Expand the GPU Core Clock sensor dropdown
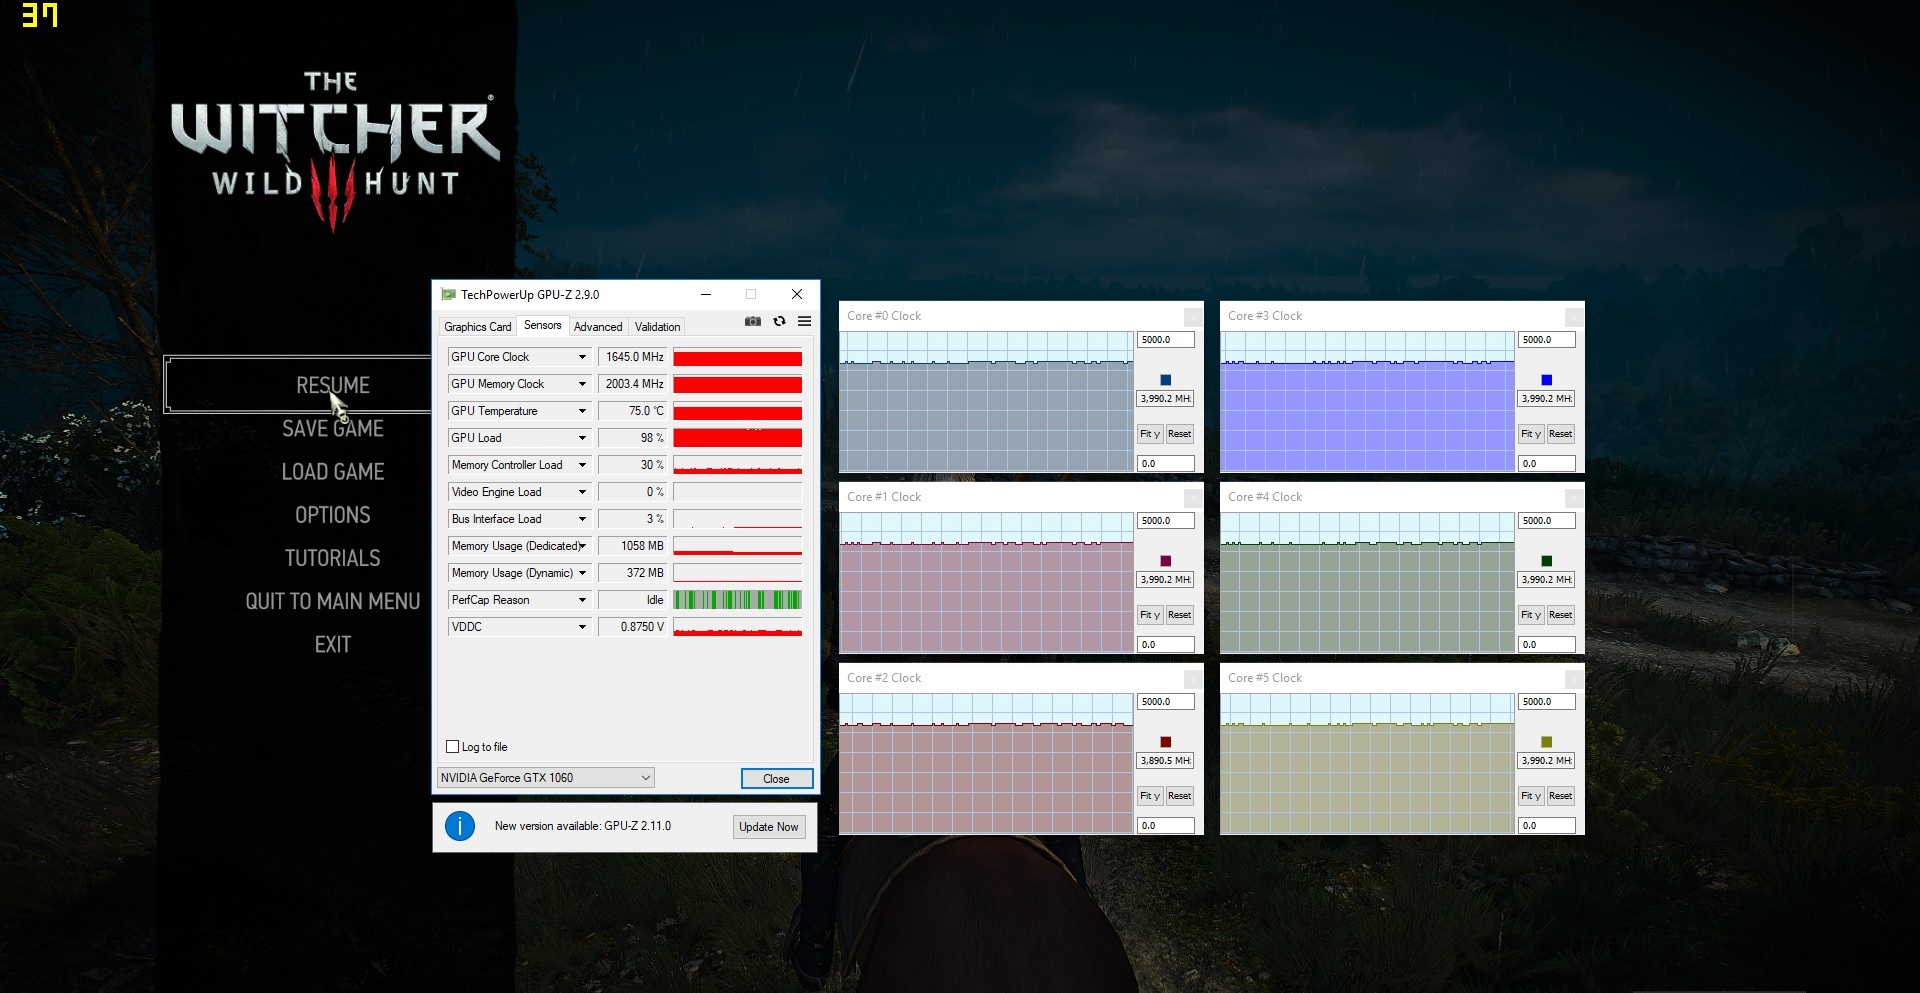This screenshot has width=1920, height=993. point(582,357)
